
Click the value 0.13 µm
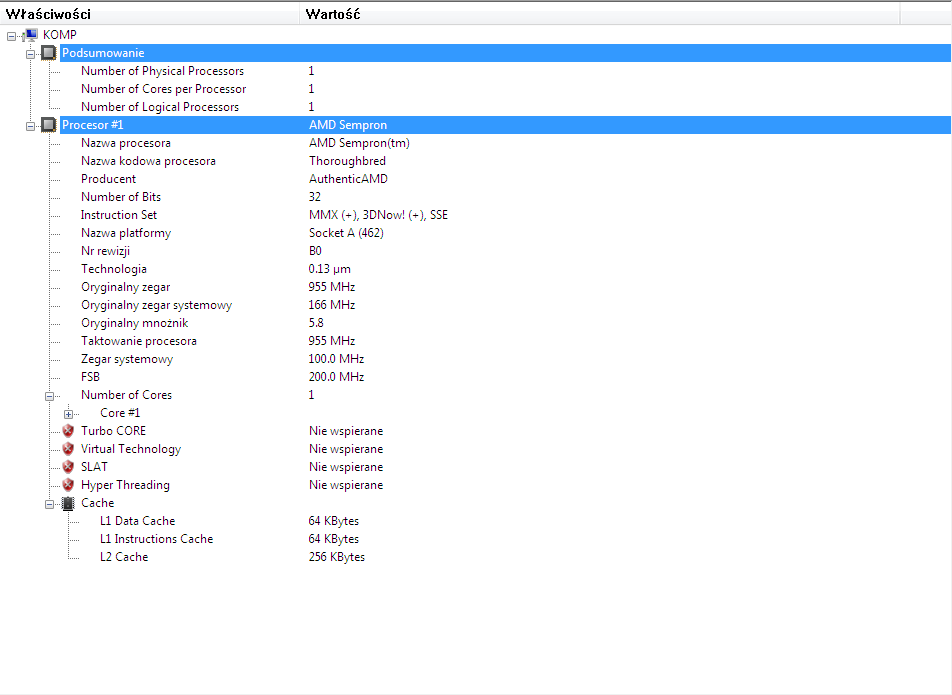(330, 269)
